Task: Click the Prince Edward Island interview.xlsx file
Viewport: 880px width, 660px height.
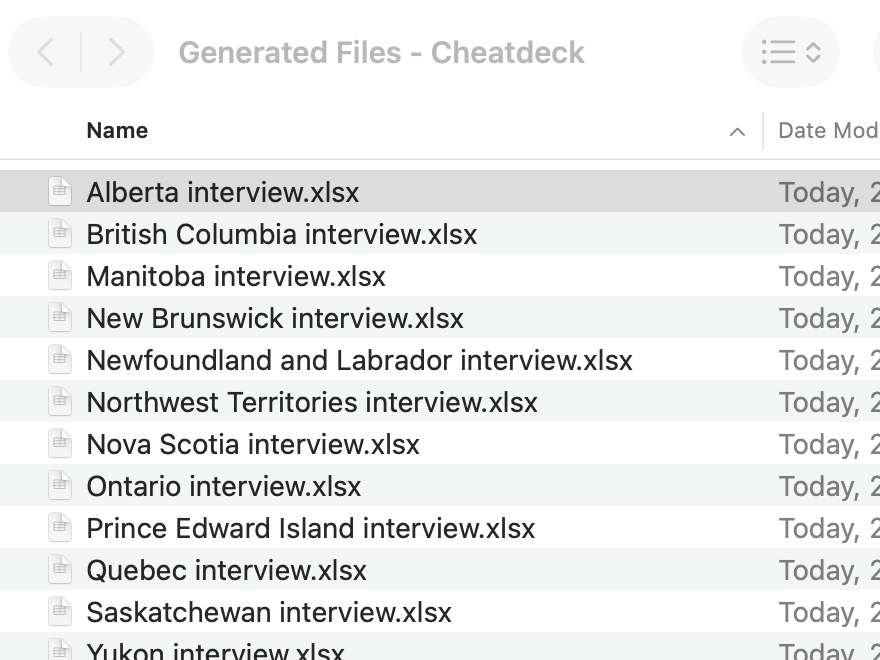Action: [x=311, y=528]
